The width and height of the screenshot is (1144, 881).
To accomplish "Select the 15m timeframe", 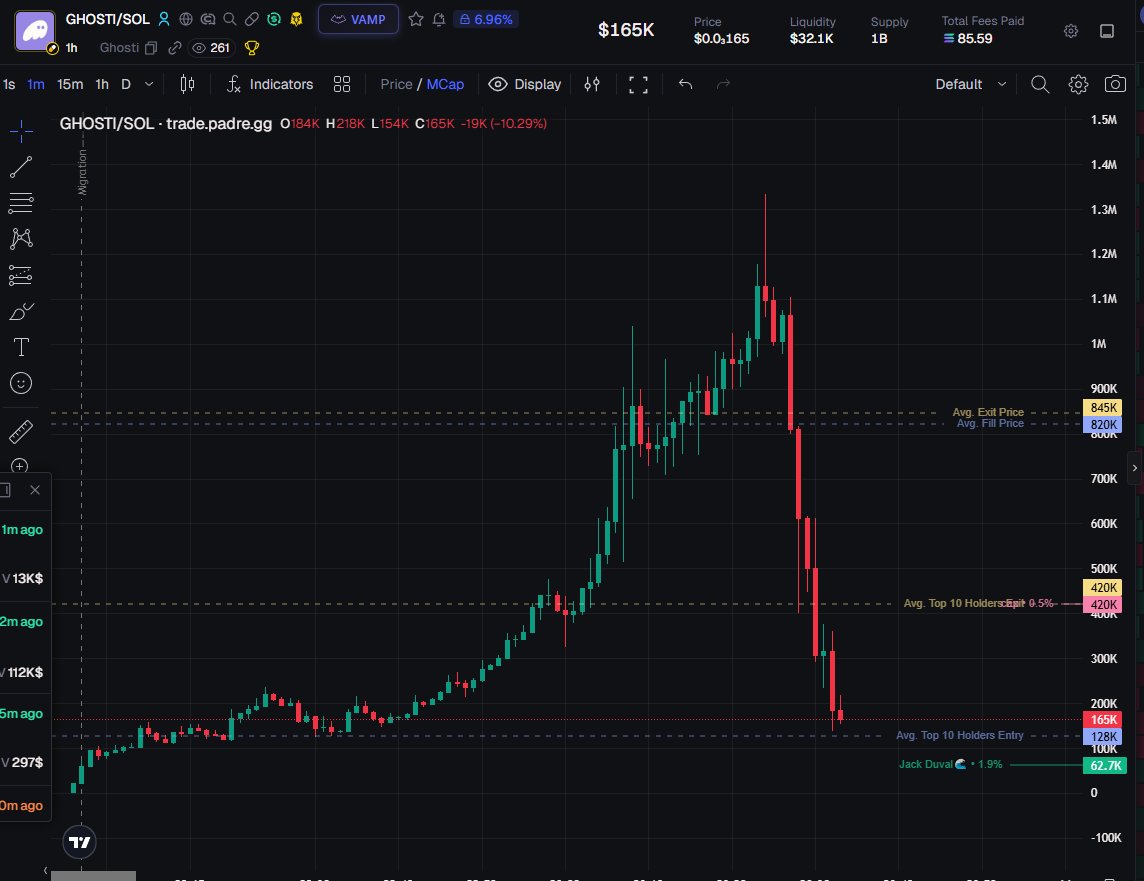I will [70, 85].
